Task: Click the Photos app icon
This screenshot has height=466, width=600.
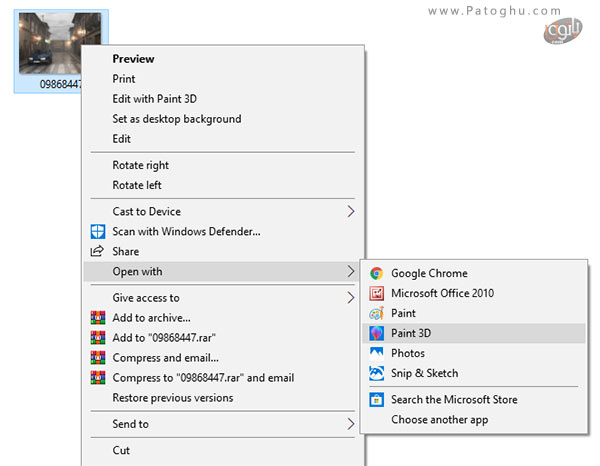Action: [377, 353]
